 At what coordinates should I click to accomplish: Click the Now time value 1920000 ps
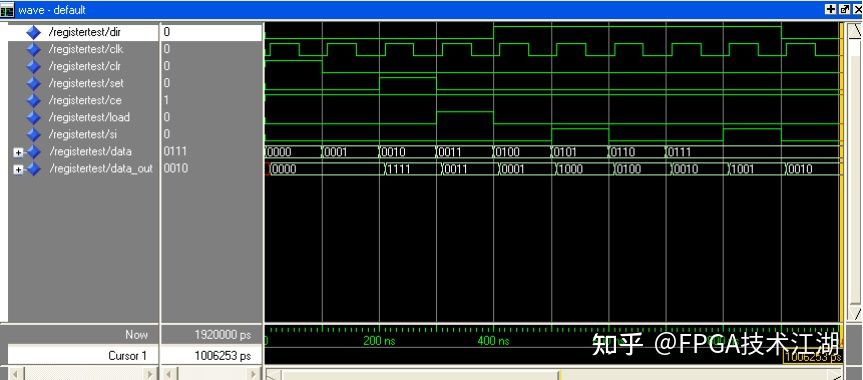point(223,334)
